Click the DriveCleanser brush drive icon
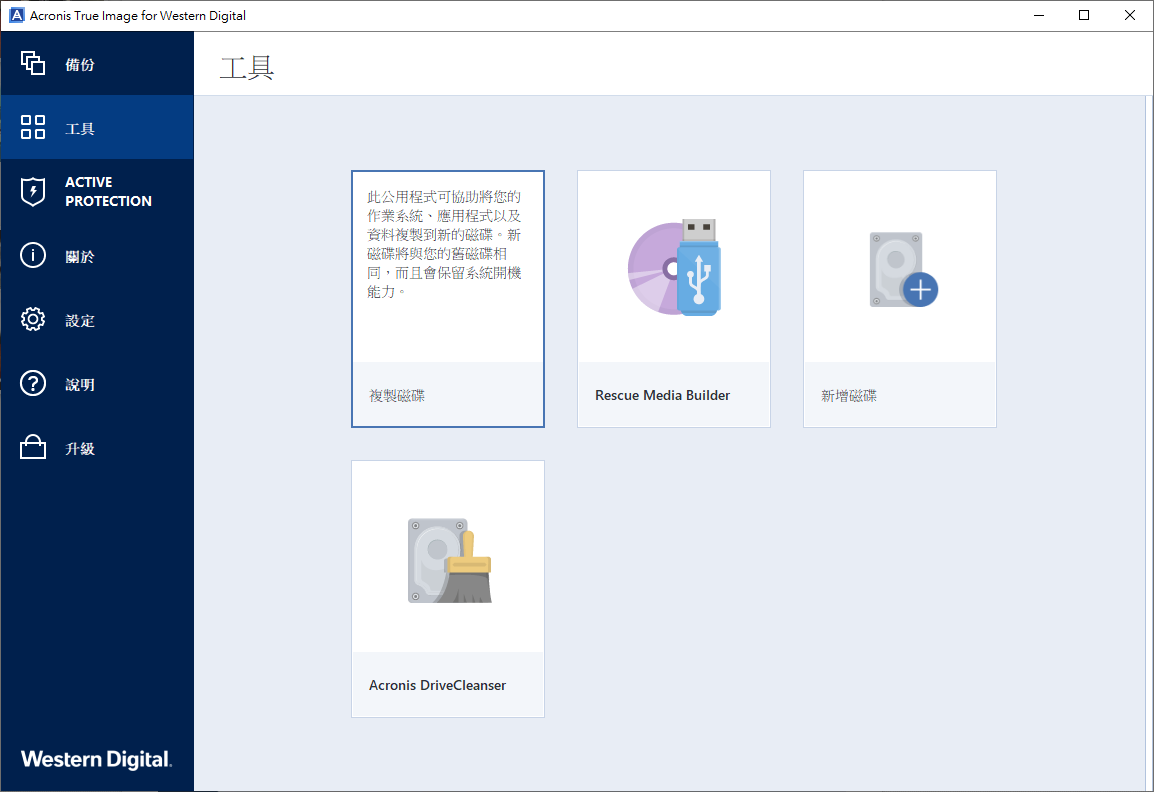Image resolution: width=1154 pixels, height=792 pixels. [x=450, y=560]
